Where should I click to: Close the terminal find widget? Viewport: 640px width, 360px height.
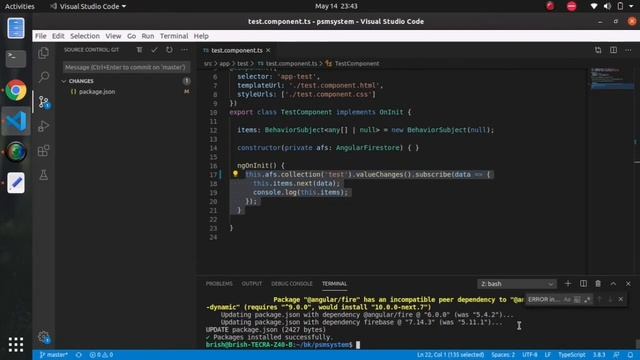[x=621, y=300]
